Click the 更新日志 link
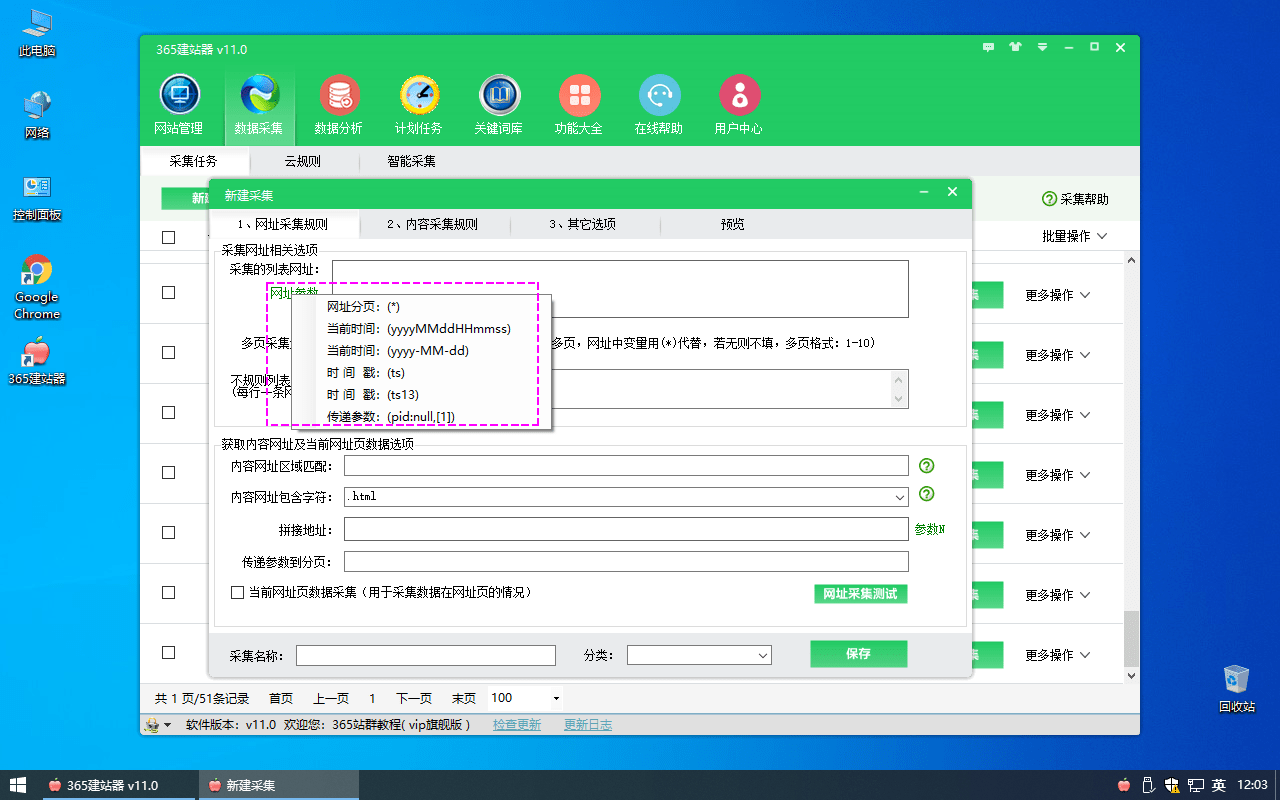Screen dimensions: 1280x800 (588, 725)
